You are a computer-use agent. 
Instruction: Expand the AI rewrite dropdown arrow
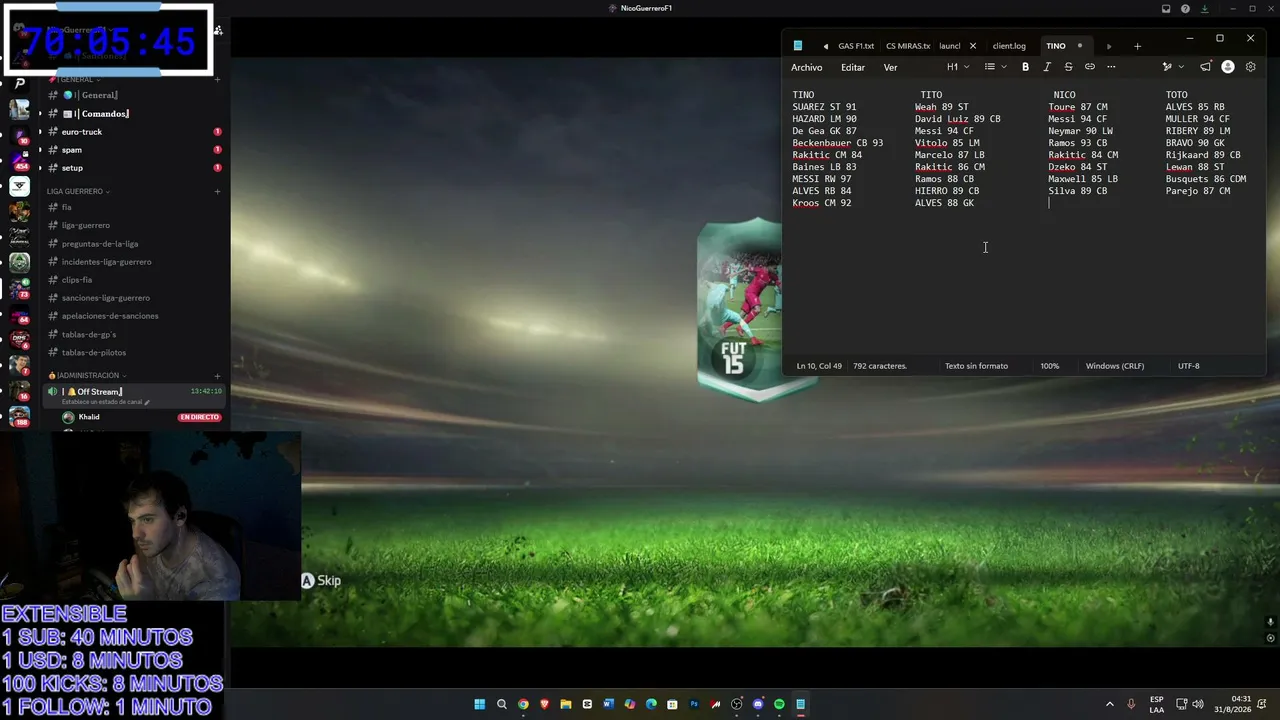click(x=1181, y=67)
